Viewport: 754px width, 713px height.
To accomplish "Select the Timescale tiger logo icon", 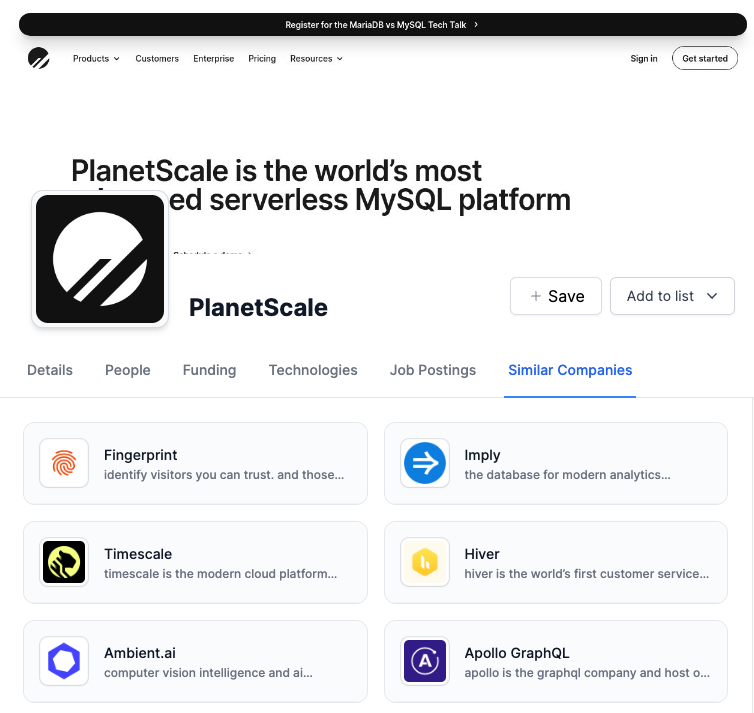I will click(64, 562).
